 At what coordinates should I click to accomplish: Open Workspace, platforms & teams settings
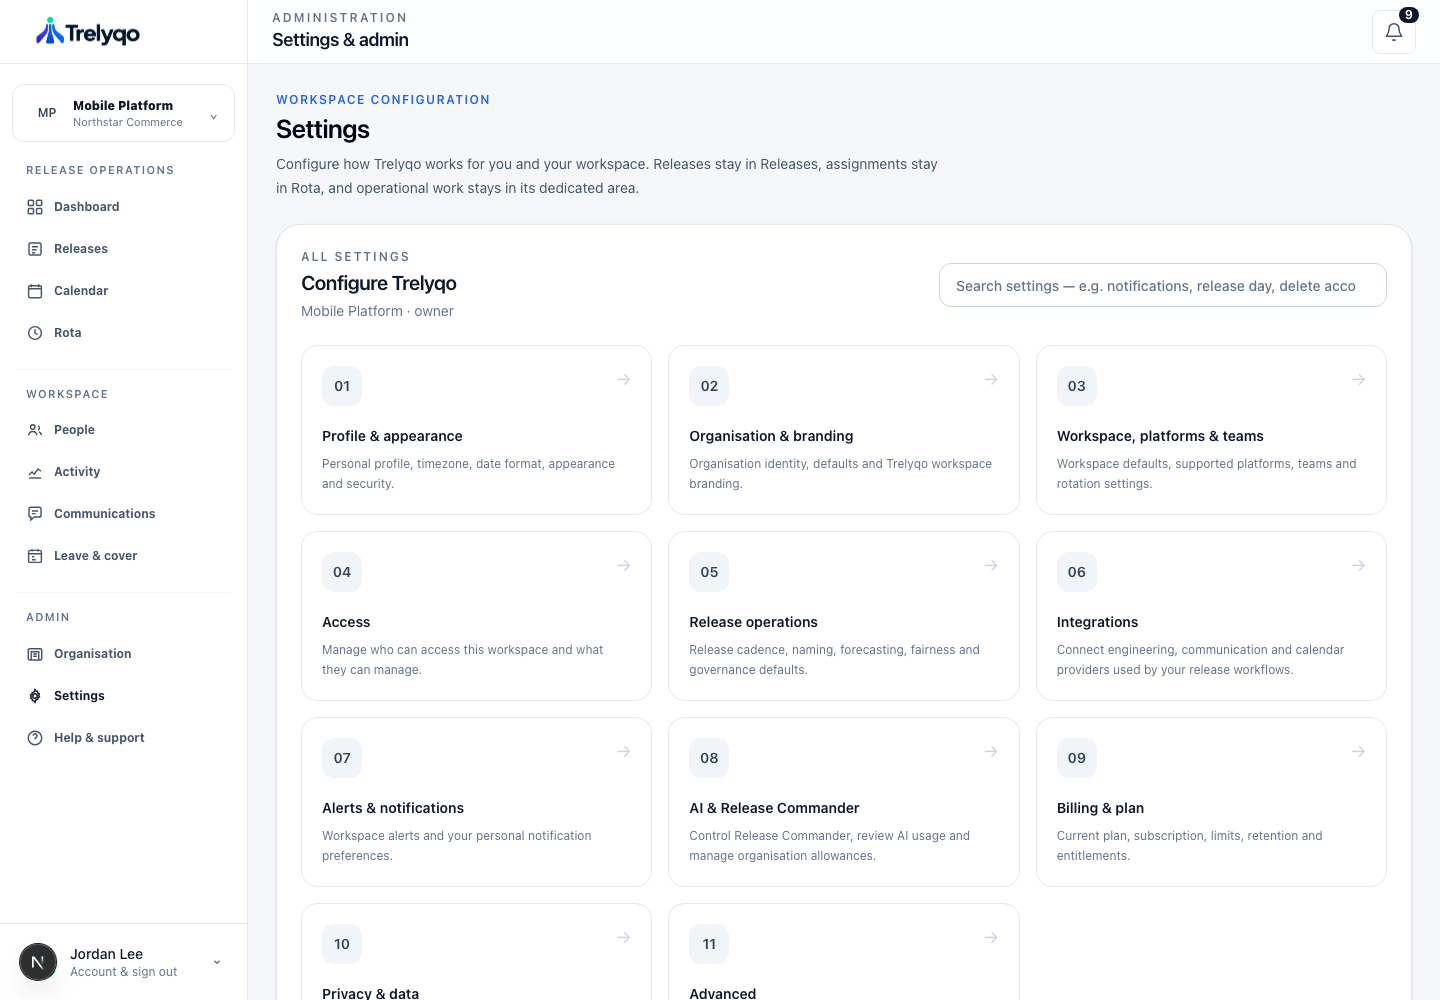[x=1211, y=430]
